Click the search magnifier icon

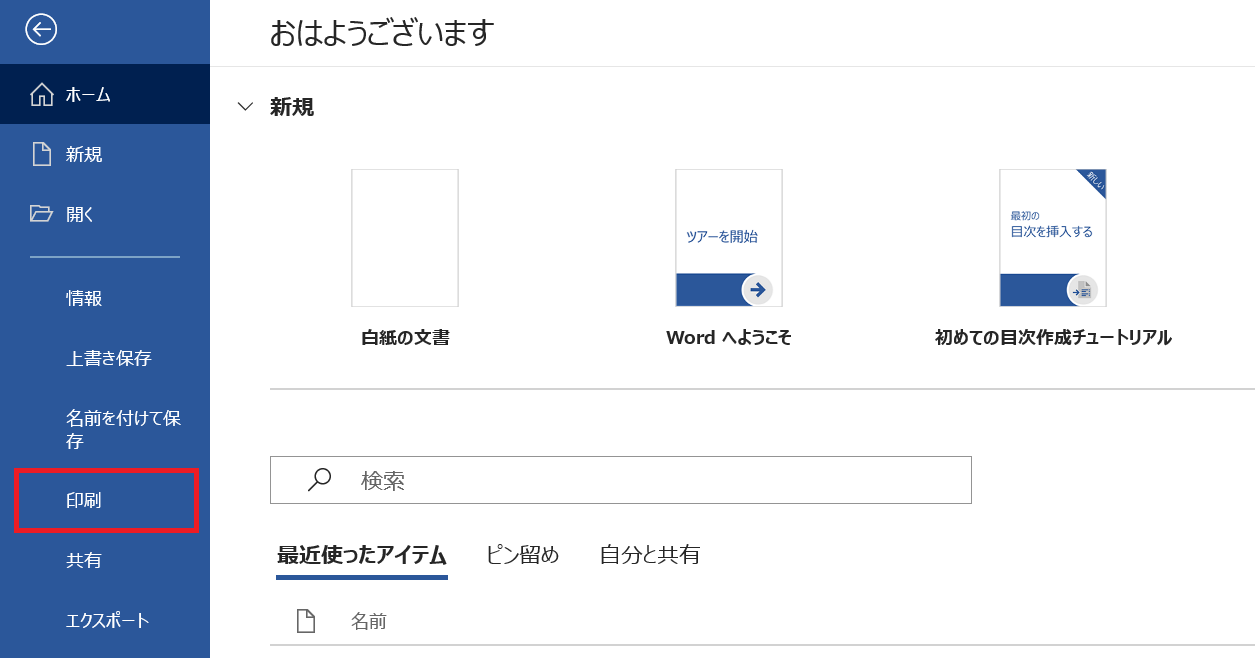click(319, 480)
